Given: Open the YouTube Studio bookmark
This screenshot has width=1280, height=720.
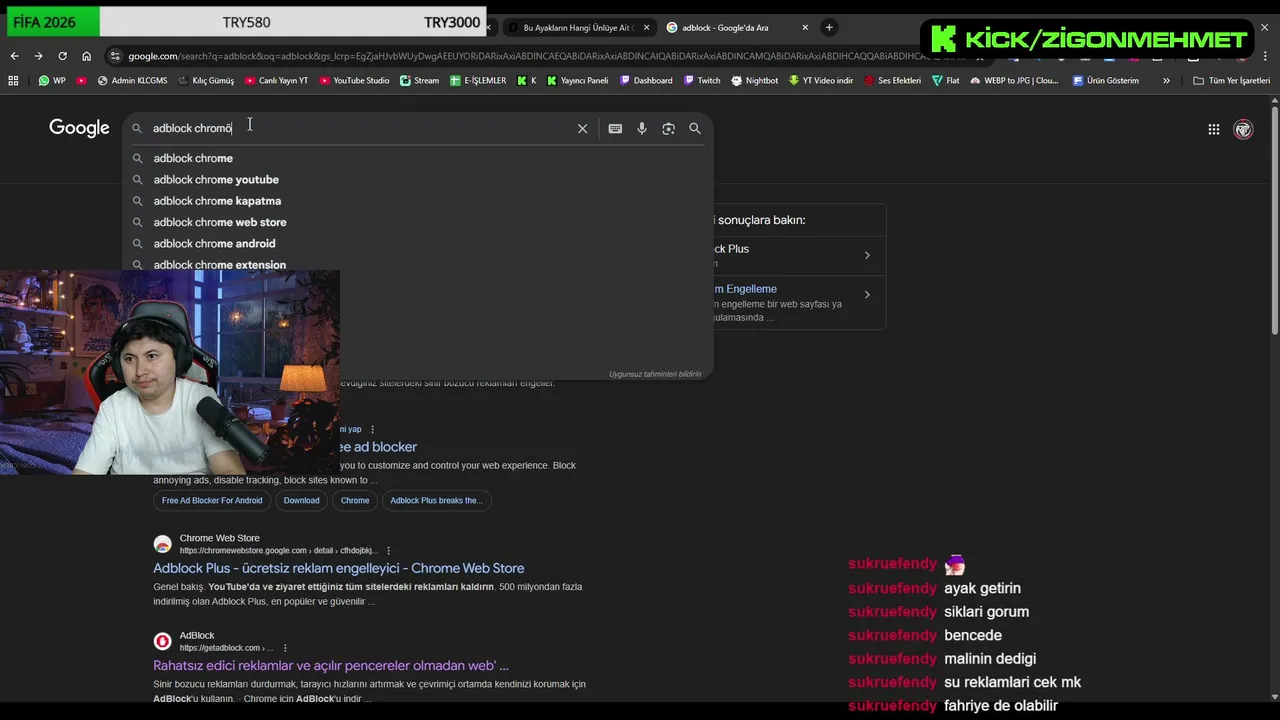Looking at the screenshot, I should pos(354,80).
